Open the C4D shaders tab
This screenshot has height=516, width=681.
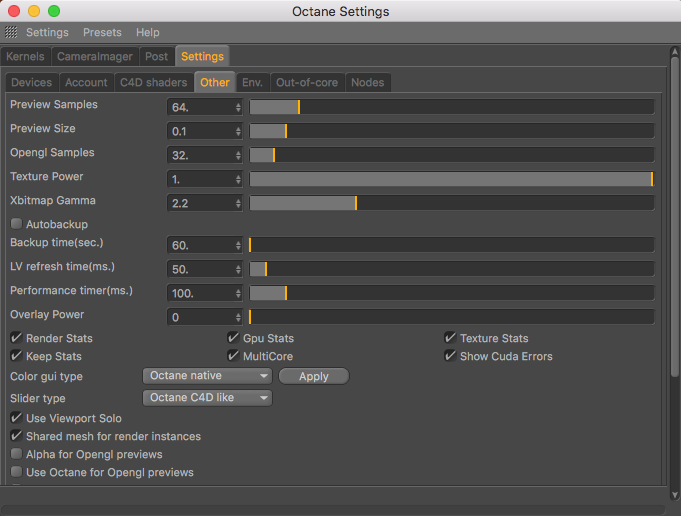153,82
